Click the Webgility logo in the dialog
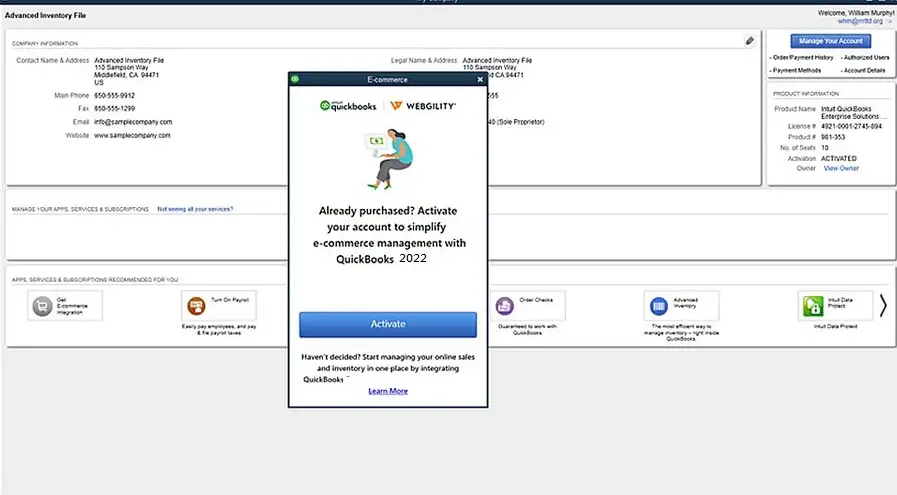This screenshot has width=897, height=495. (423, 106)
